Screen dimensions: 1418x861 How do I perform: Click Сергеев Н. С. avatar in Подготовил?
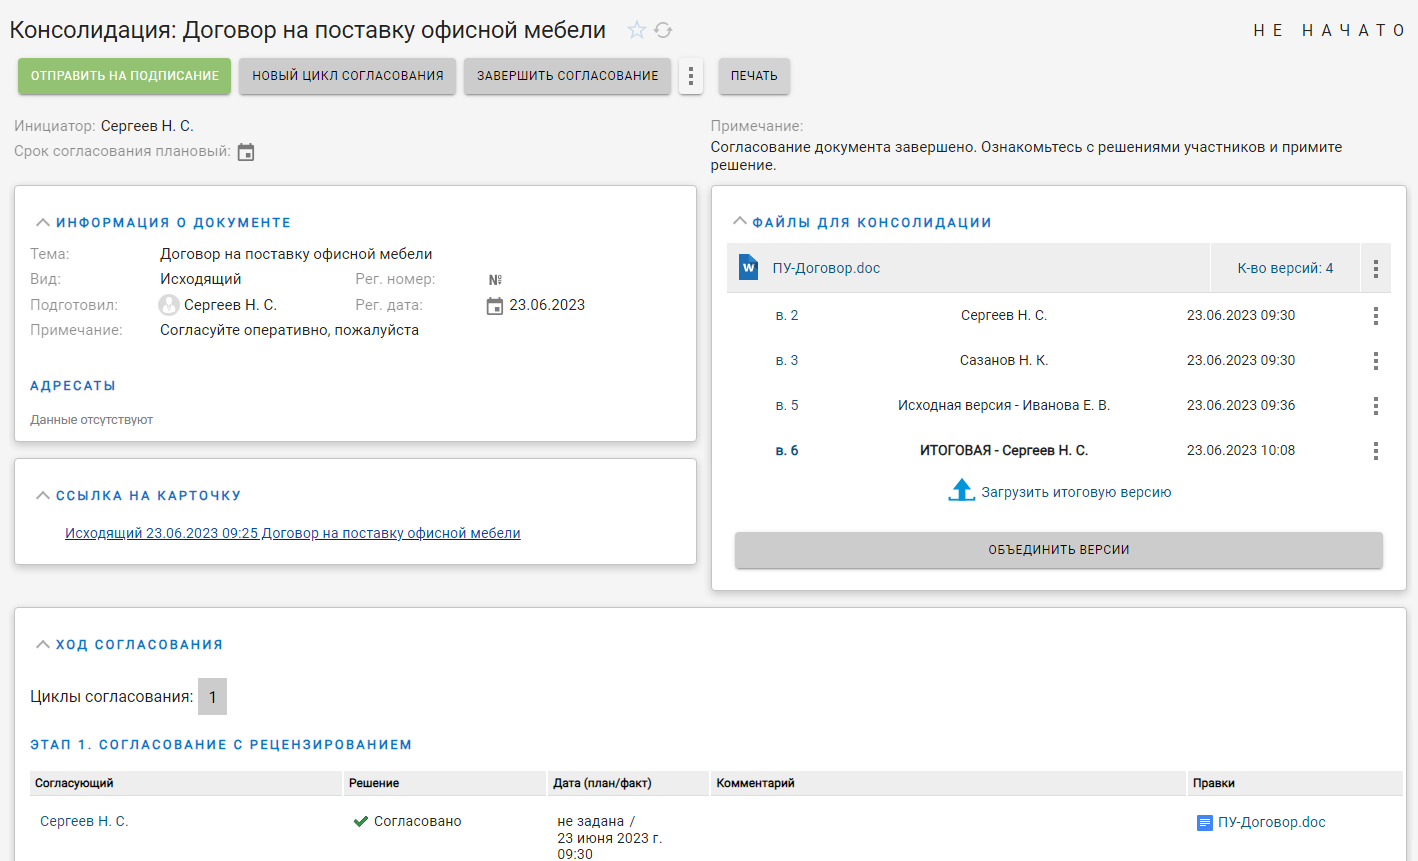click(169, 305)
